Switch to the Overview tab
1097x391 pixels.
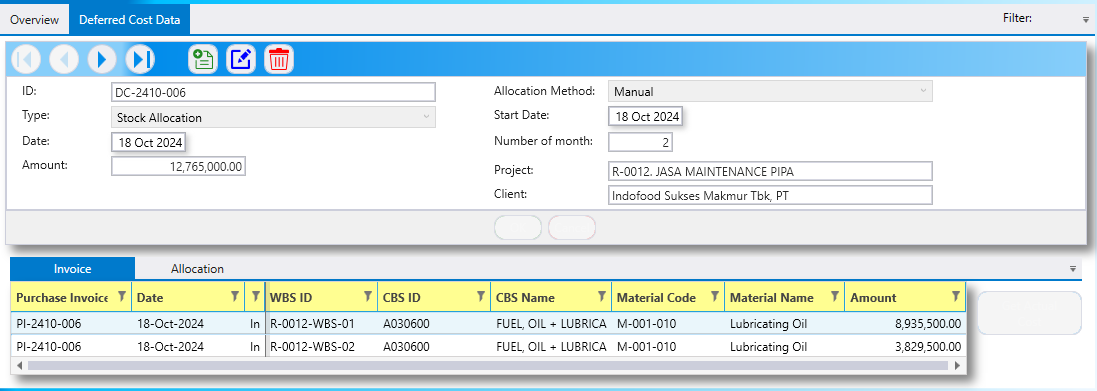(34, 20)
